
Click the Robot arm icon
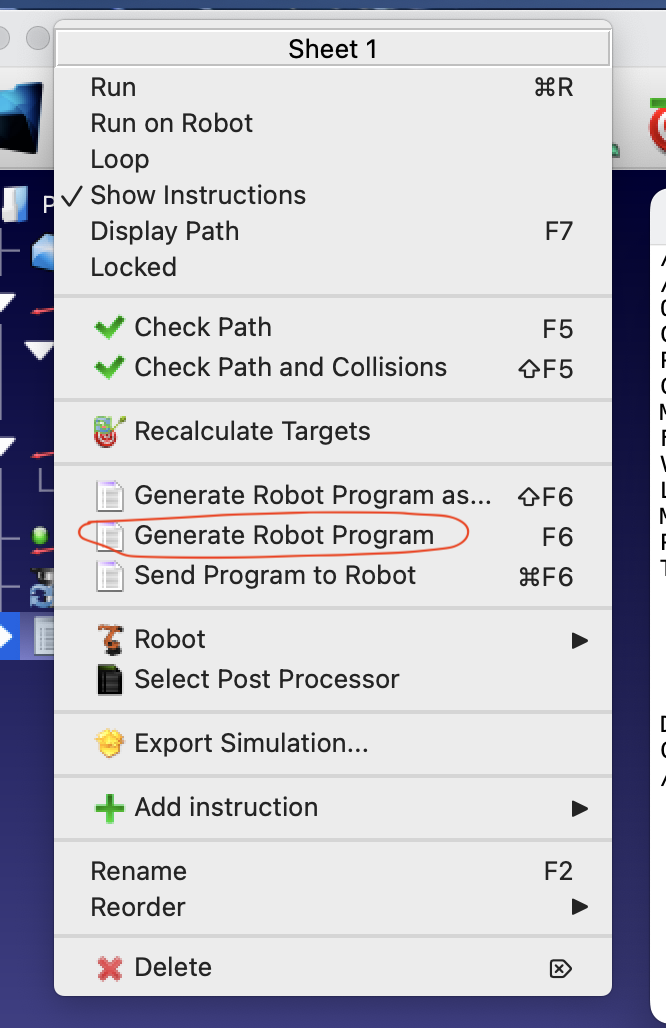pyautogui.click(x=108, y=639)
